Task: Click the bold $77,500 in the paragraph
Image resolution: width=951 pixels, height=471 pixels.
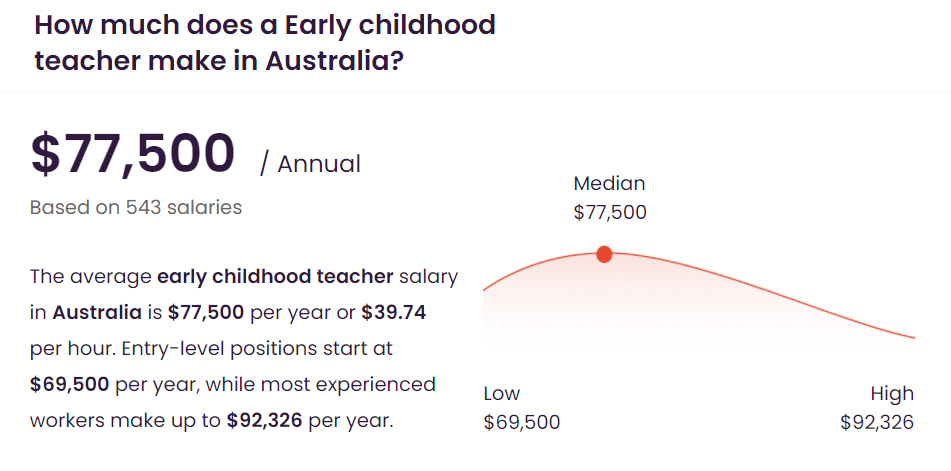Action: coord(206,313)
